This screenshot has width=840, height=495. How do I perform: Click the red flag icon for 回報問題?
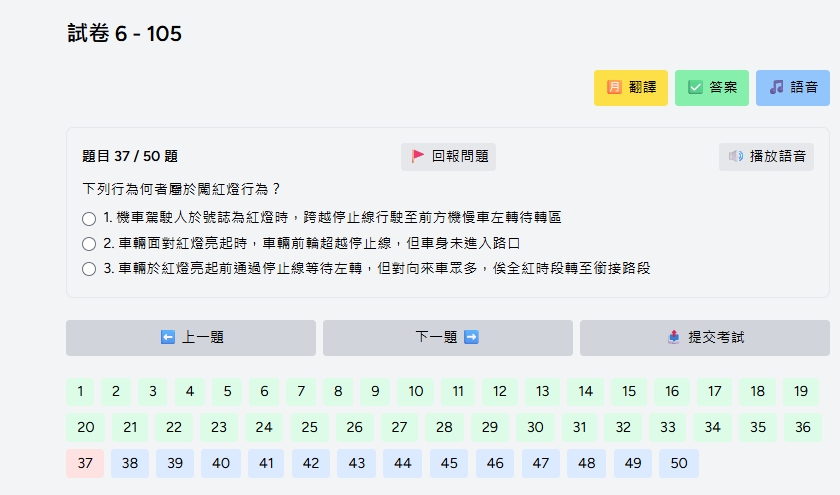tap(418, 157)
